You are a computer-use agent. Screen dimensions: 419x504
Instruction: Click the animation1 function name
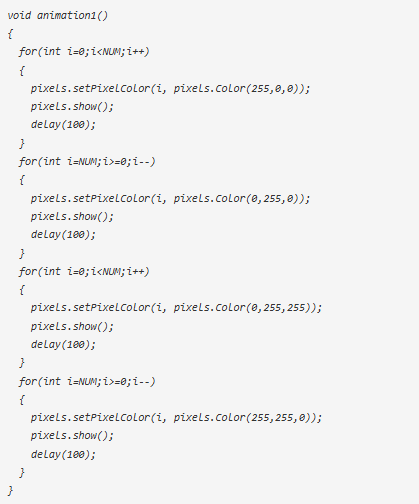coord(69,15)
